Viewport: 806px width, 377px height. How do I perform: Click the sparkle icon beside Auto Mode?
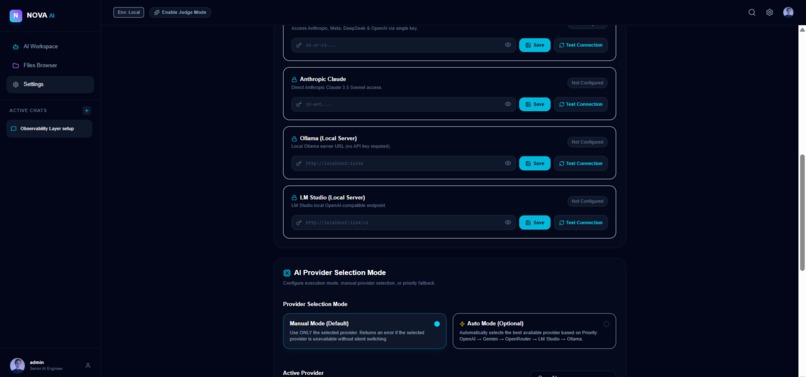pos(462,324)
